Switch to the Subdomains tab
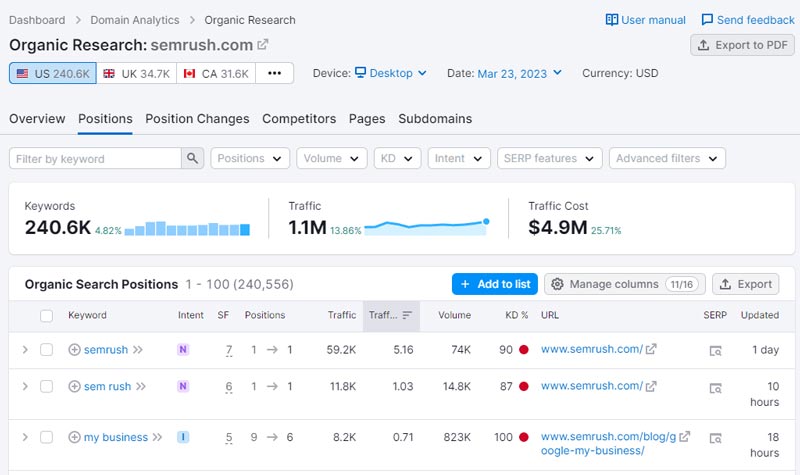 (x=435, y=118)
